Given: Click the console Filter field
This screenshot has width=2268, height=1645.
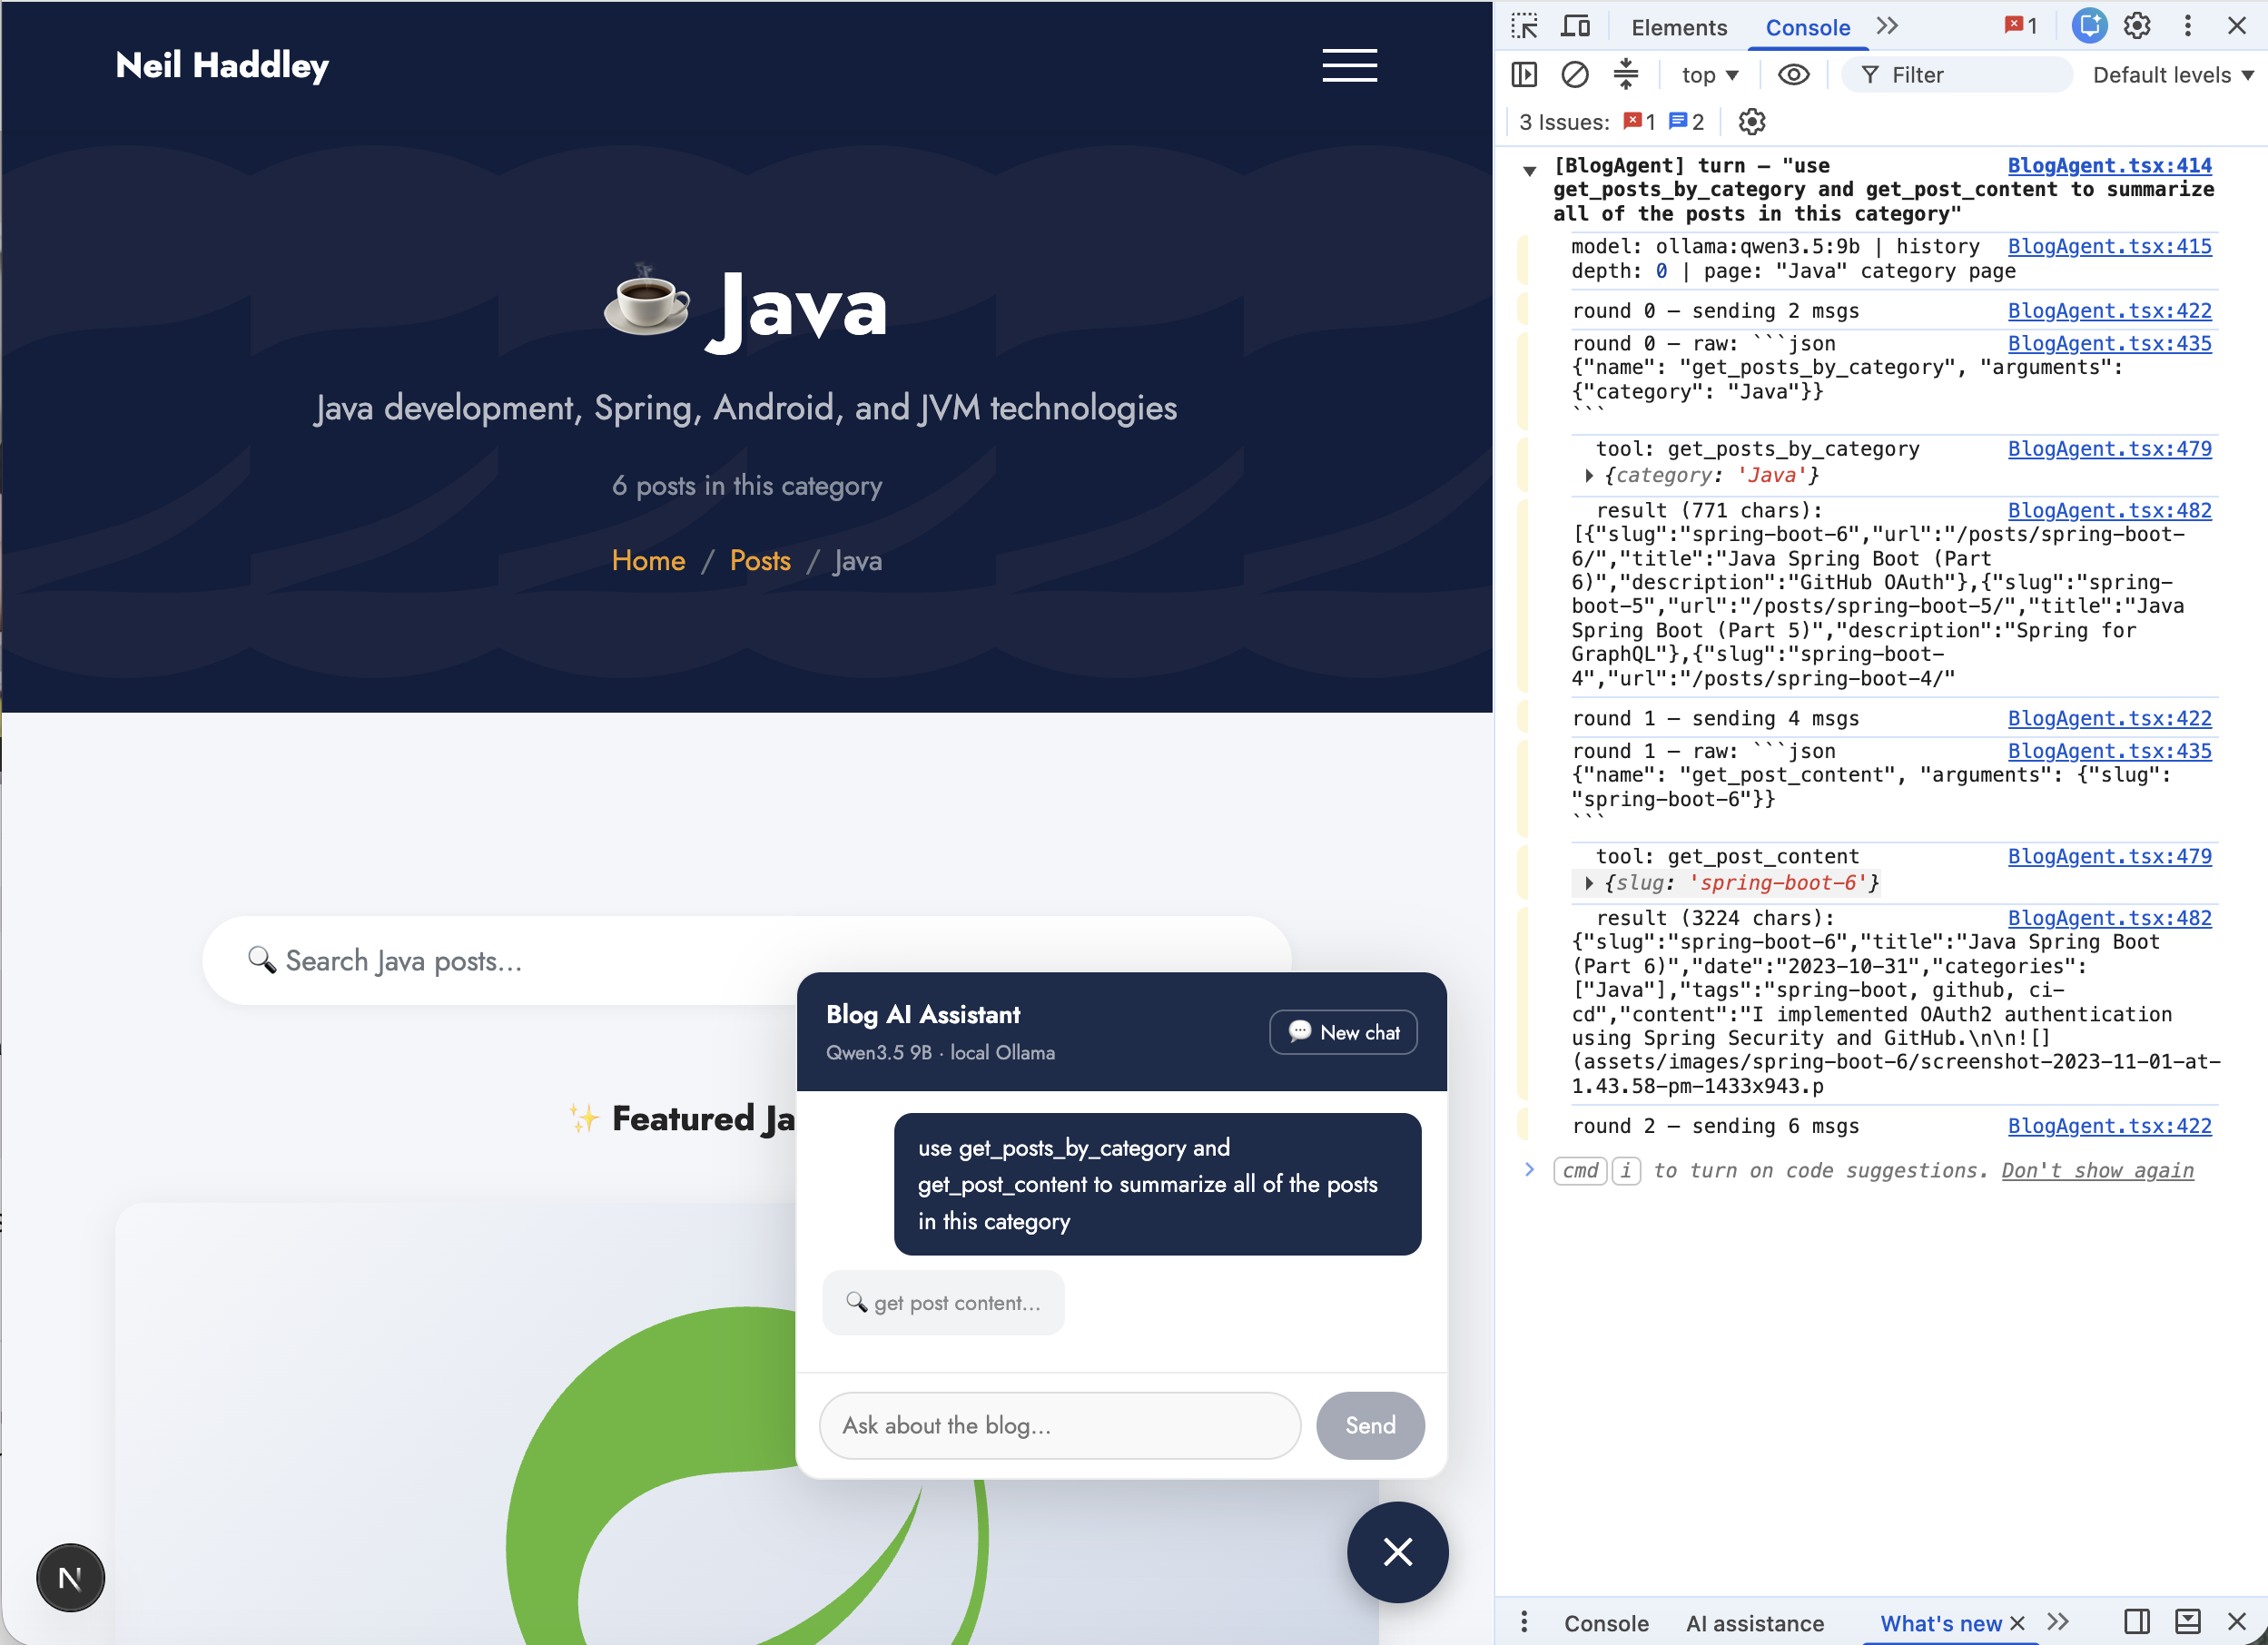Looking at the screenshot, I should point(1958,75).
